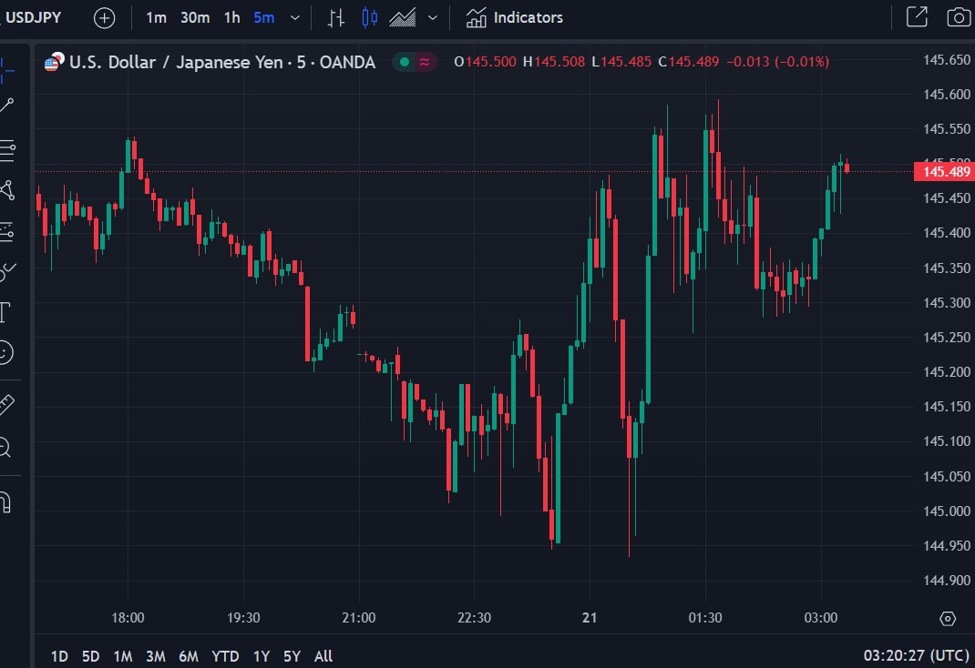975x668 pixels.
Task: Open the 5m timeframe dropdown arrow
Action: click(294, 17)
